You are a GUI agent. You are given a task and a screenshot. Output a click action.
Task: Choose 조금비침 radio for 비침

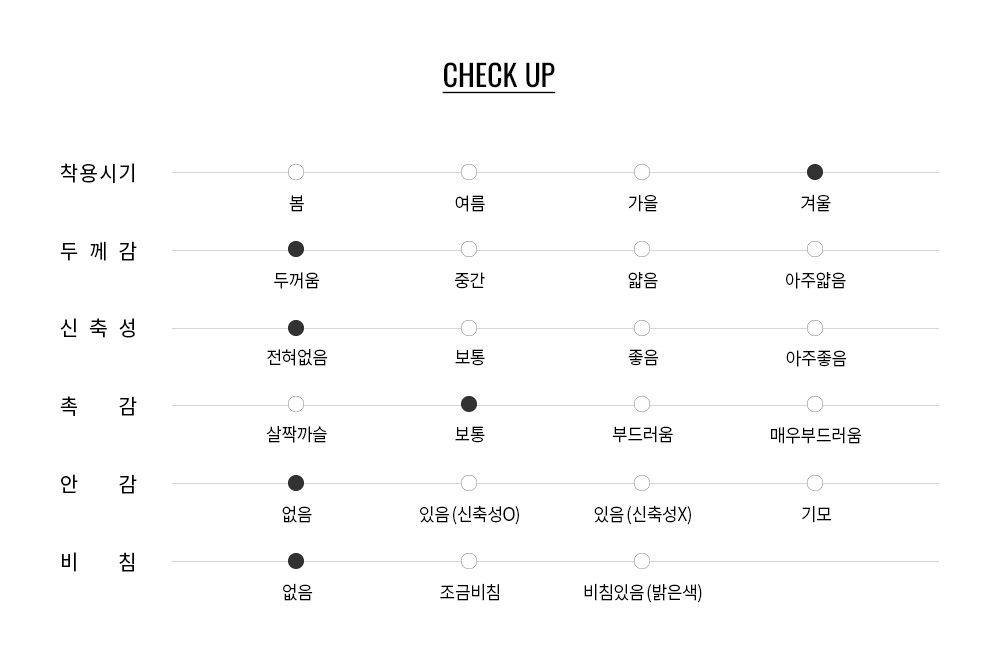pos(469,561)
